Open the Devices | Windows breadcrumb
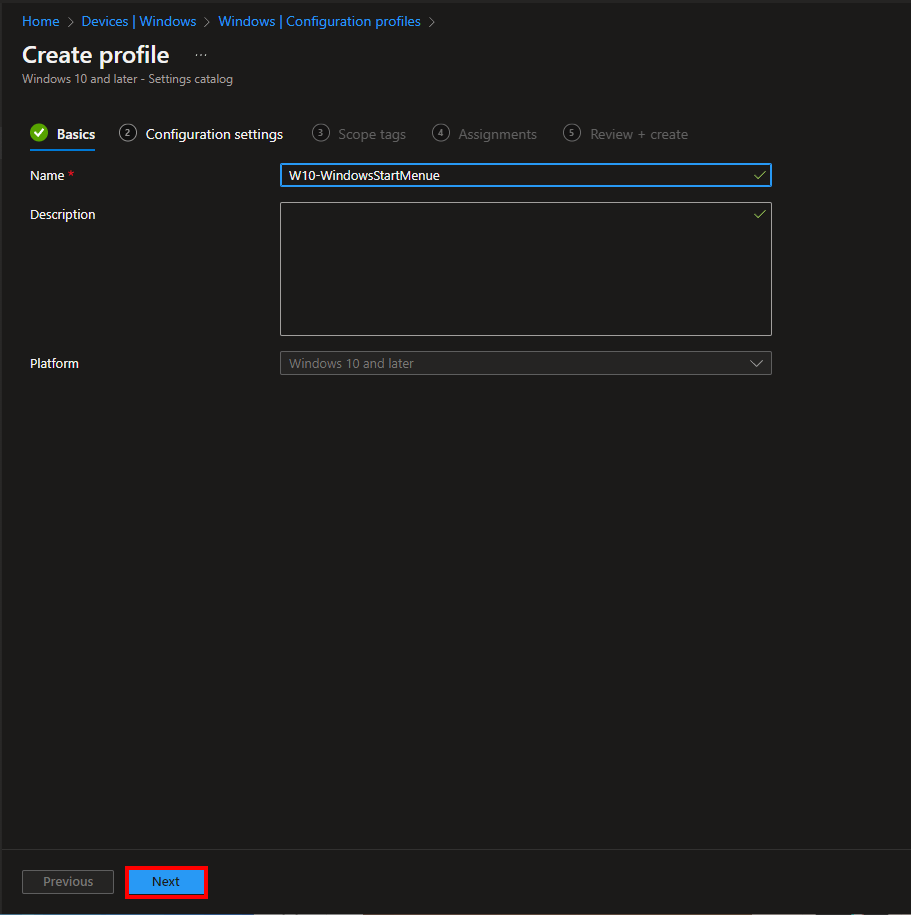Image resolution: width=911 pixels, height=915 pixels. pos(139,21)
